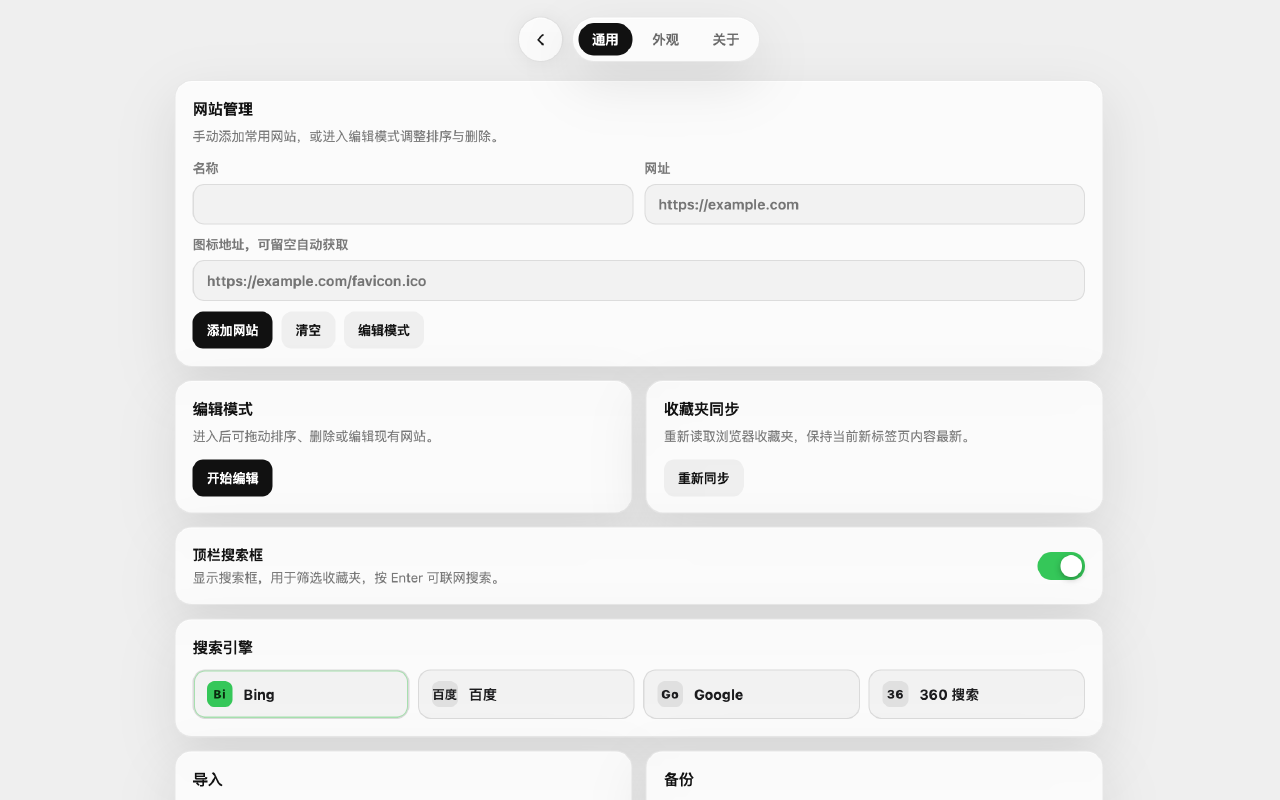Click the back arrow button
The width and height of the screenshot is (1280, 800).
point(540,40)
